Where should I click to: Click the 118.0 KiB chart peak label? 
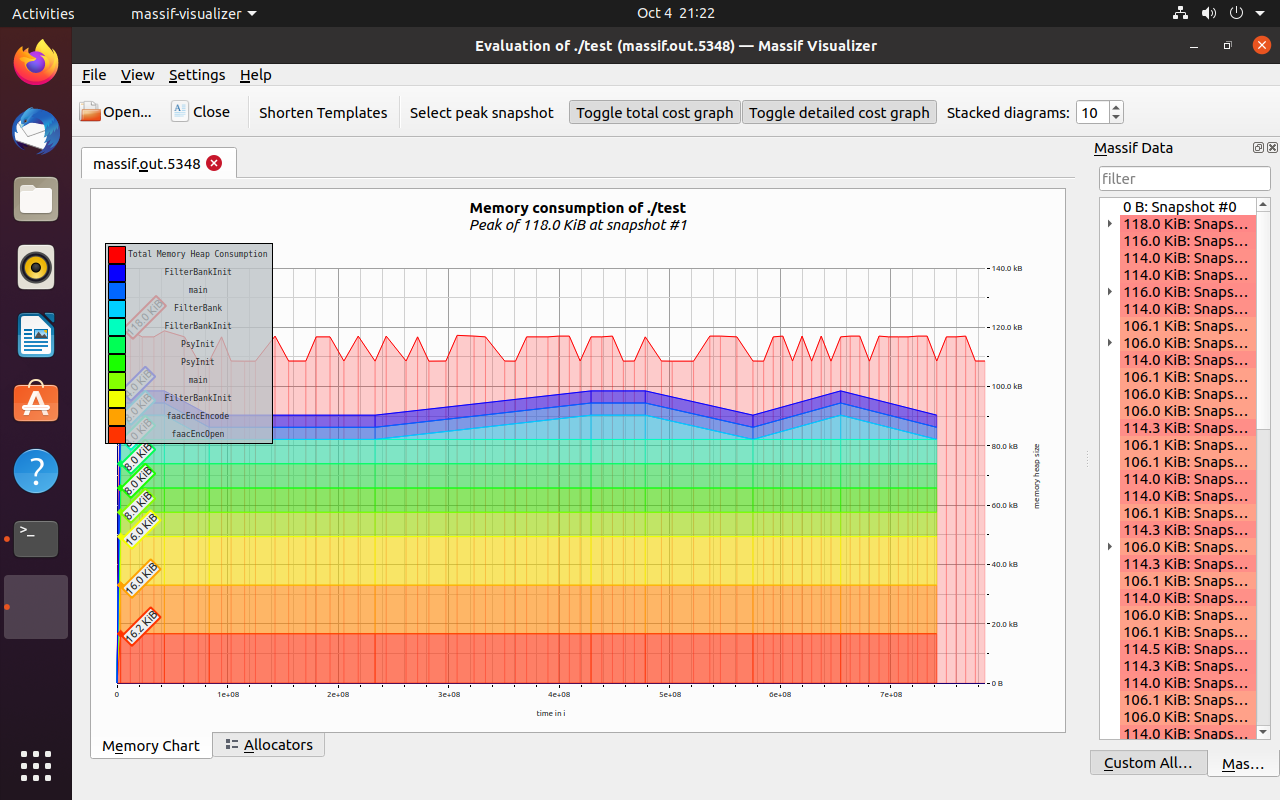click(x=146, y=317)
